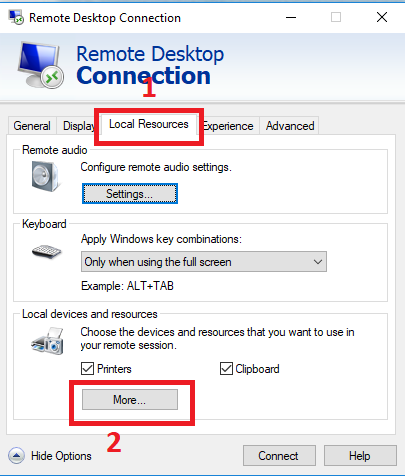Click the dropdown chevron arrow
Image resolution: width=405 pixels, height=476 pixels.
[x=318, y=262]
